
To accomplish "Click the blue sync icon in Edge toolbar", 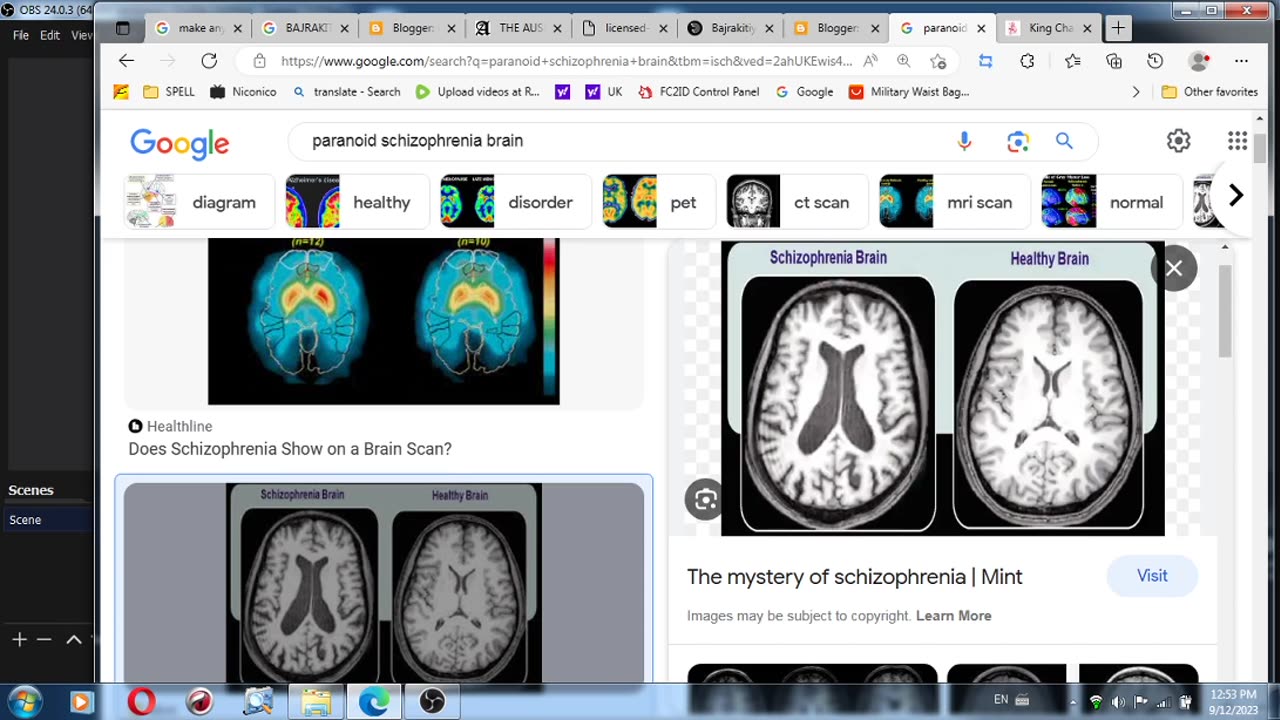I will point(985,61).
